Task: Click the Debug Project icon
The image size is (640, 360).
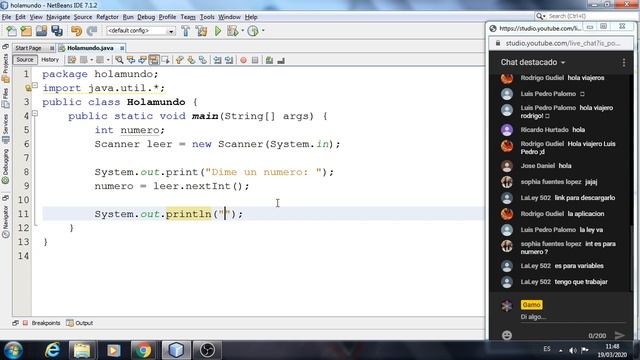Action: point(233,31)
